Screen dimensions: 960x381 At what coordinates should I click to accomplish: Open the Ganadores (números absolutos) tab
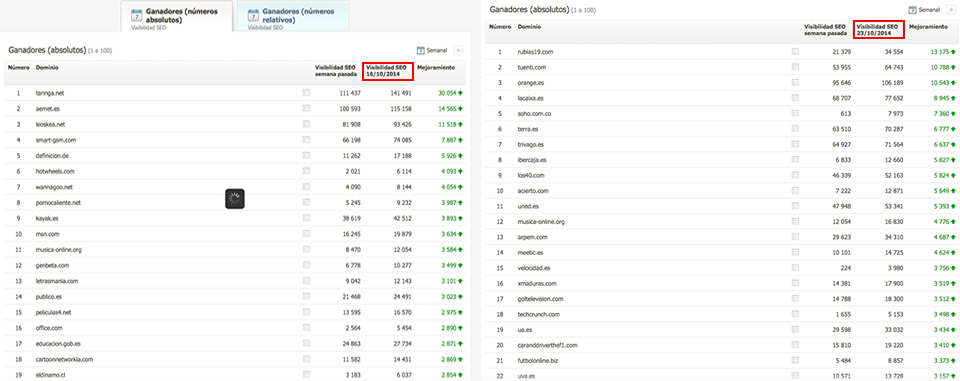click(176, 16)
